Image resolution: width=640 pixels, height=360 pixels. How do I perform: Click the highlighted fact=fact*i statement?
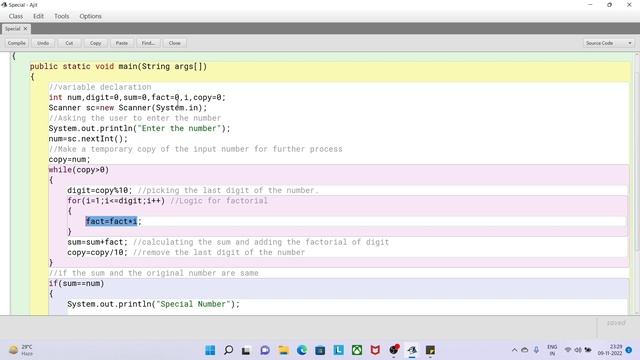(111, 221)
